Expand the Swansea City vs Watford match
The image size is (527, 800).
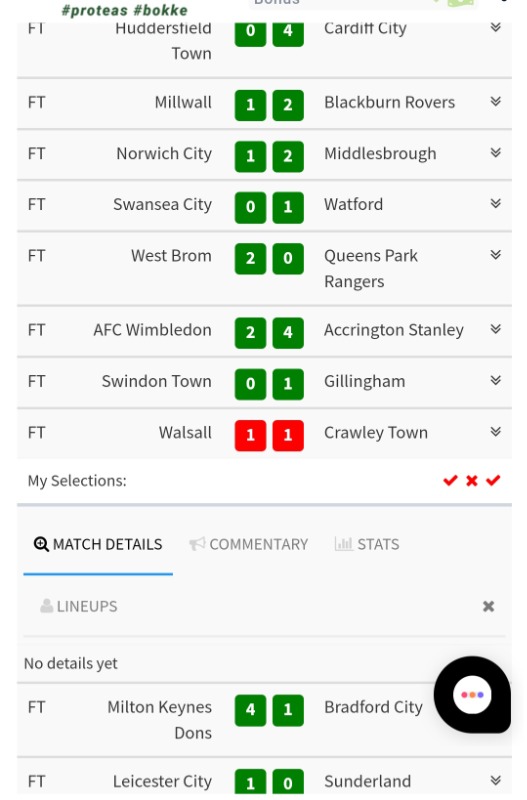pos(495,204)
